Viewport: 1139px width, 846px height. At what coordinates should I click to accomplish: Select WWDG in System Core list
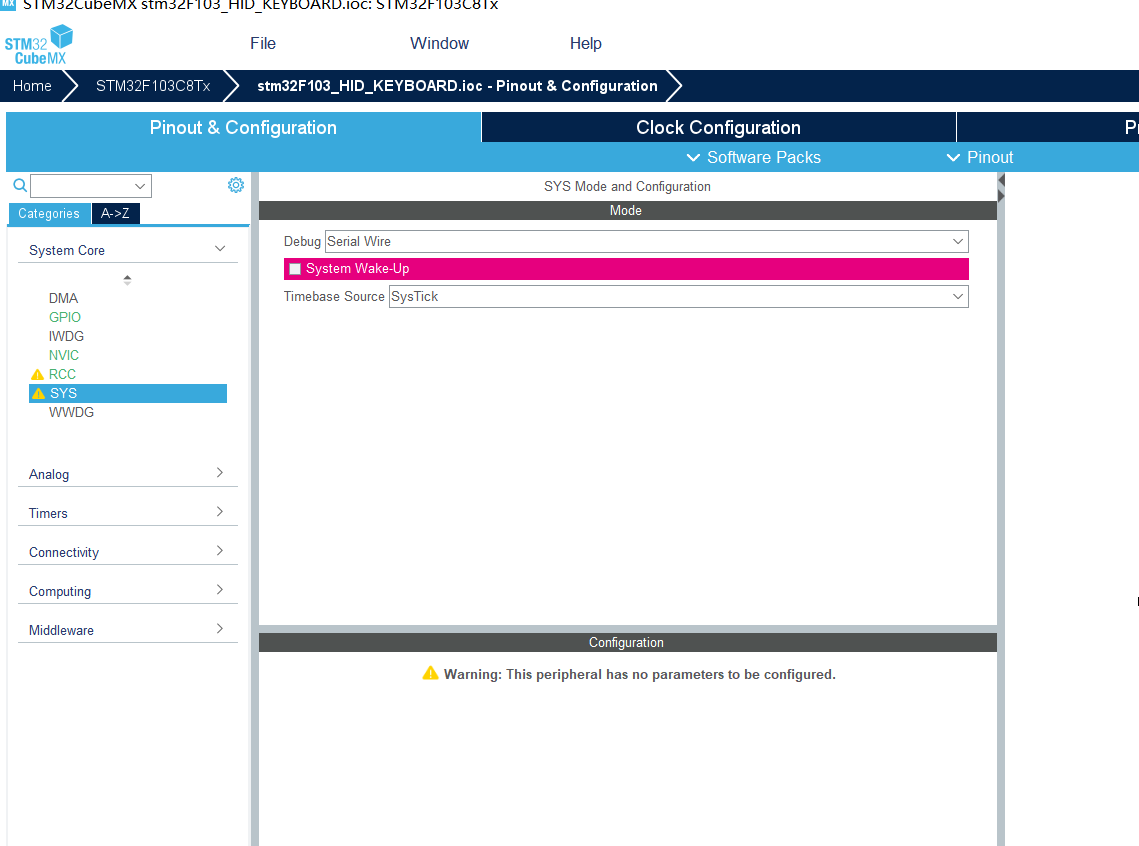(71, 412)
